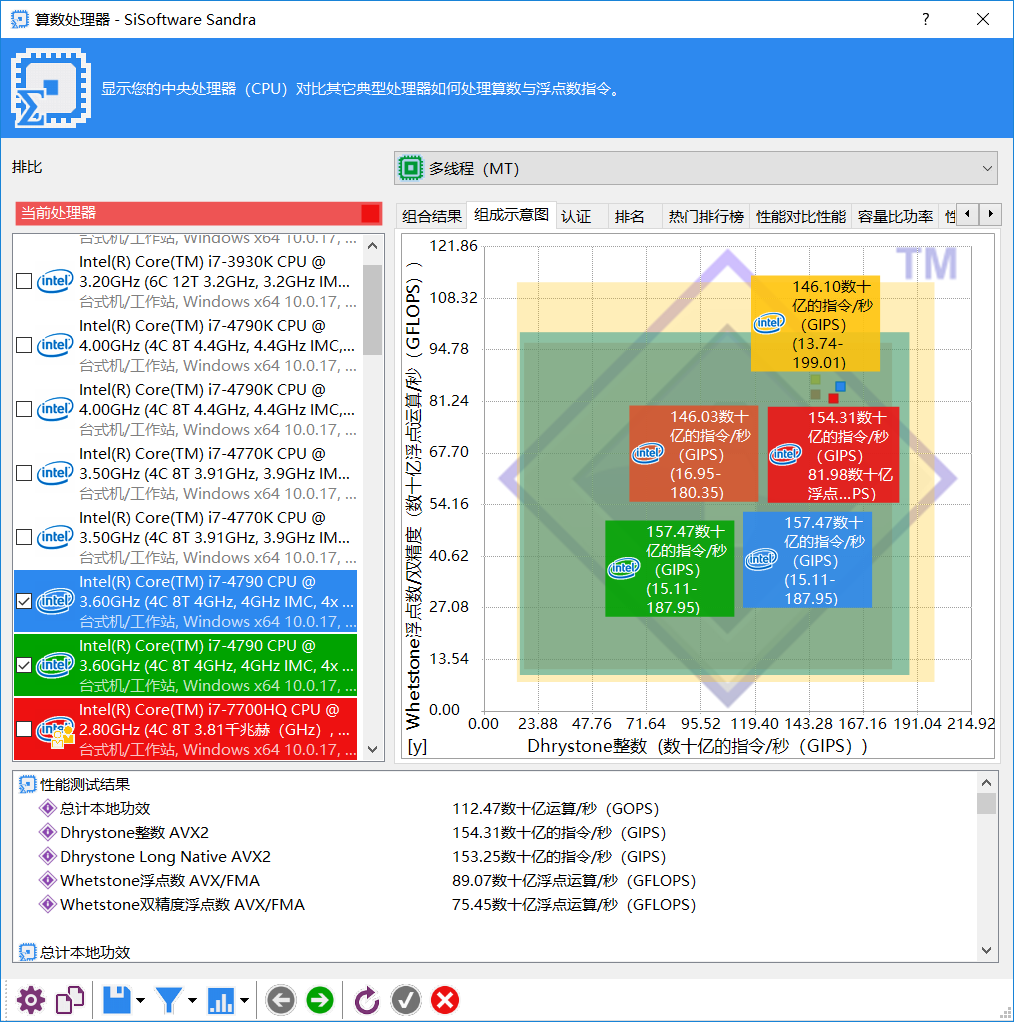Check the first i7-4790K processor checkbox
The image size is (1014, 1022).
coord(24,345)
